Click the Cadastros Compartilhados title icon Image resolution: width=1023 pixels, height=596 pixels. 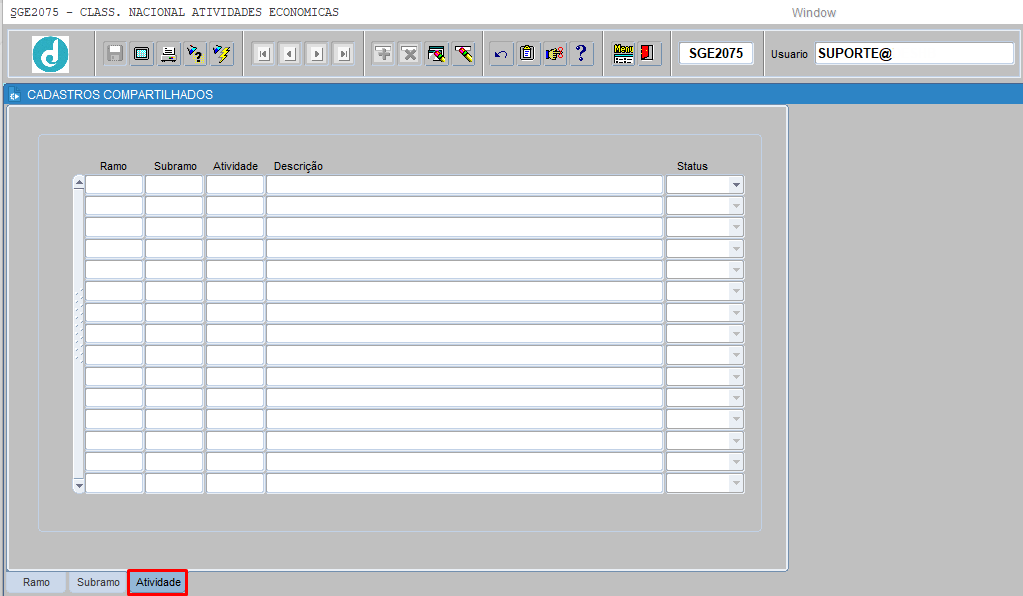click(x=14, y=95)
